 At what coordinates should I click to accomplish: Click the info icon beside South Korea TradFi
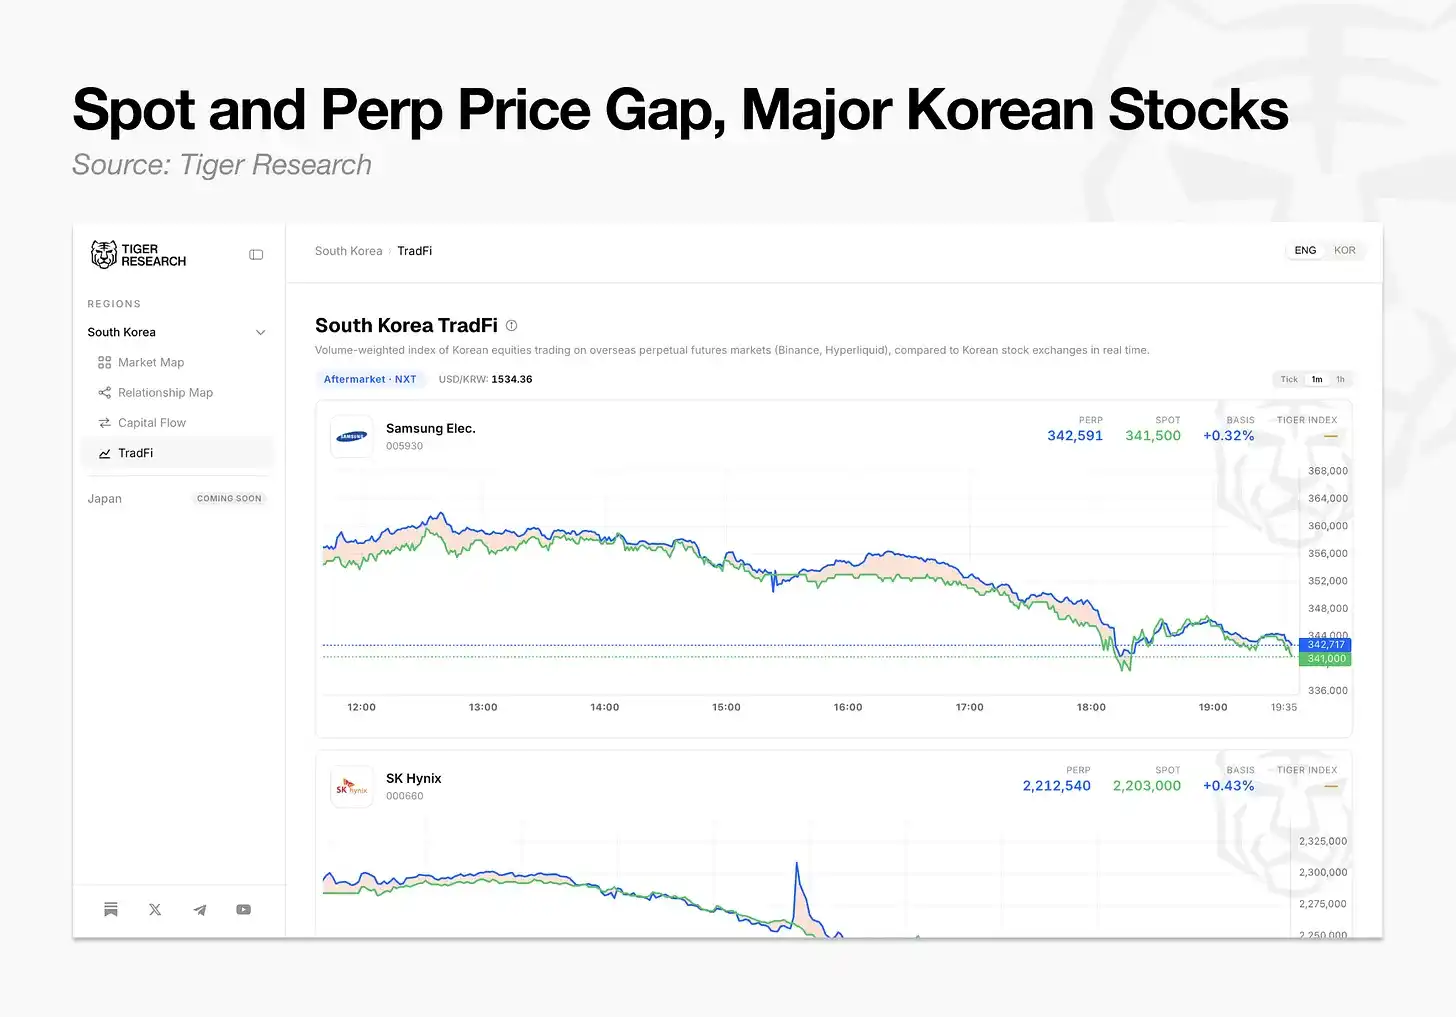click(x=512, y=326)
